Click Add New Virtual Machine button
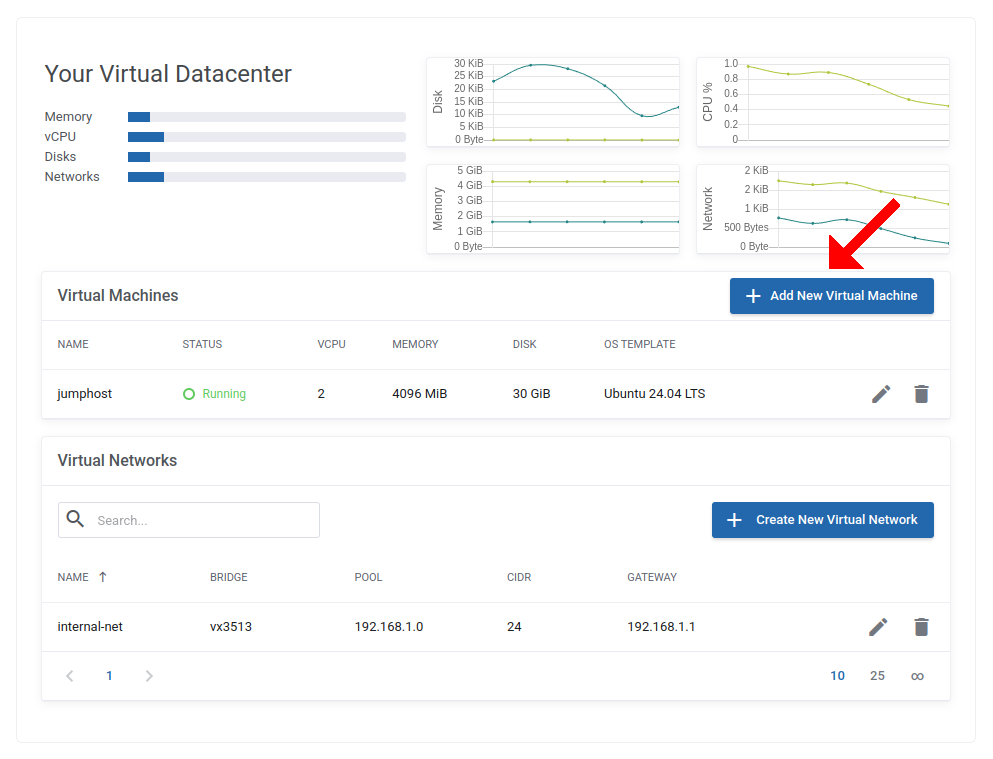Image resolution: width=993 pixels, height=759 pixels. 832,296
